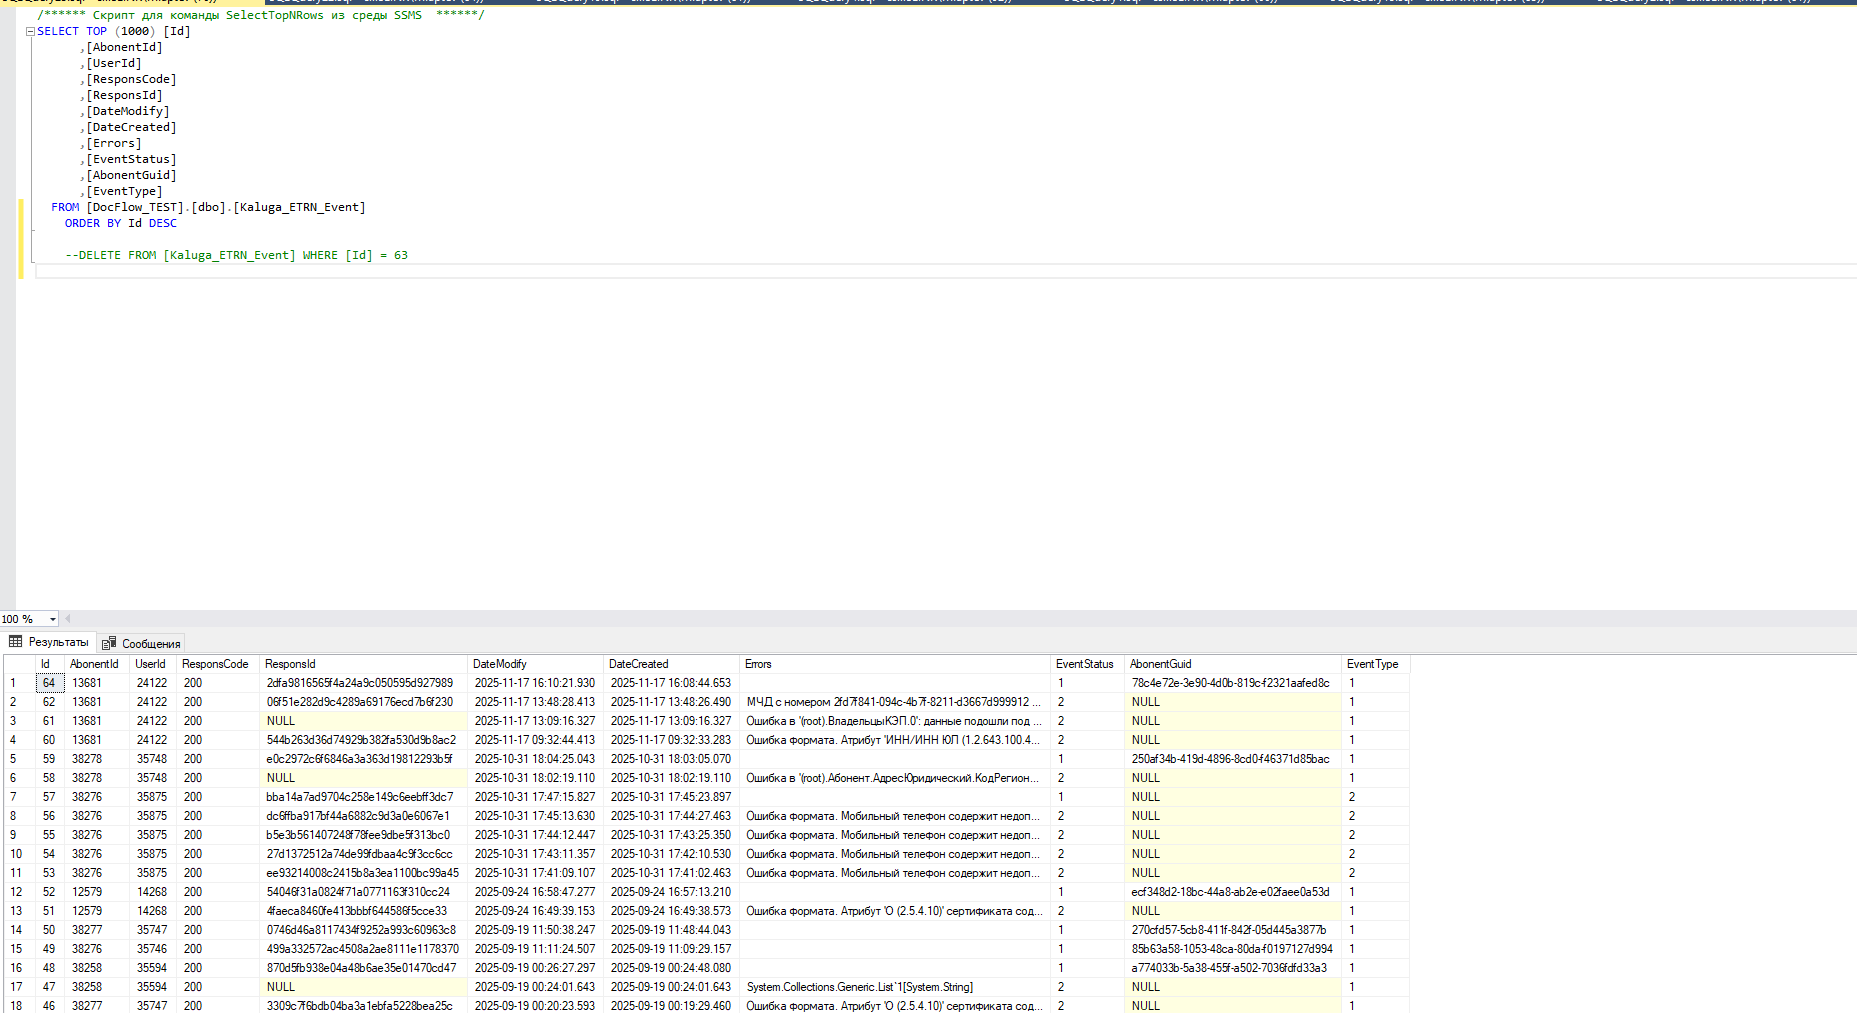
Task: Select EventType value 2 in Id 57 row
Action: pyautogui.click(x=1376, y=797)
